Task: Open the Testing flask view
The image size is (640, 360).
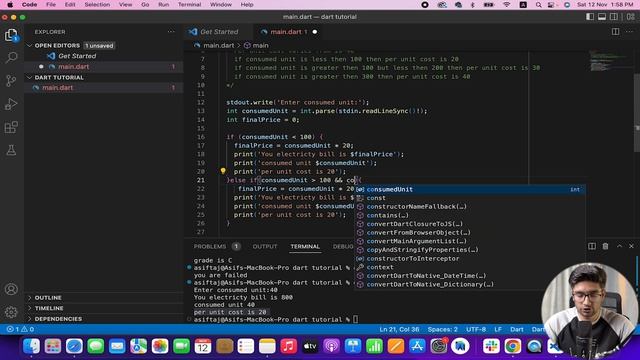Action: (11, 150)
